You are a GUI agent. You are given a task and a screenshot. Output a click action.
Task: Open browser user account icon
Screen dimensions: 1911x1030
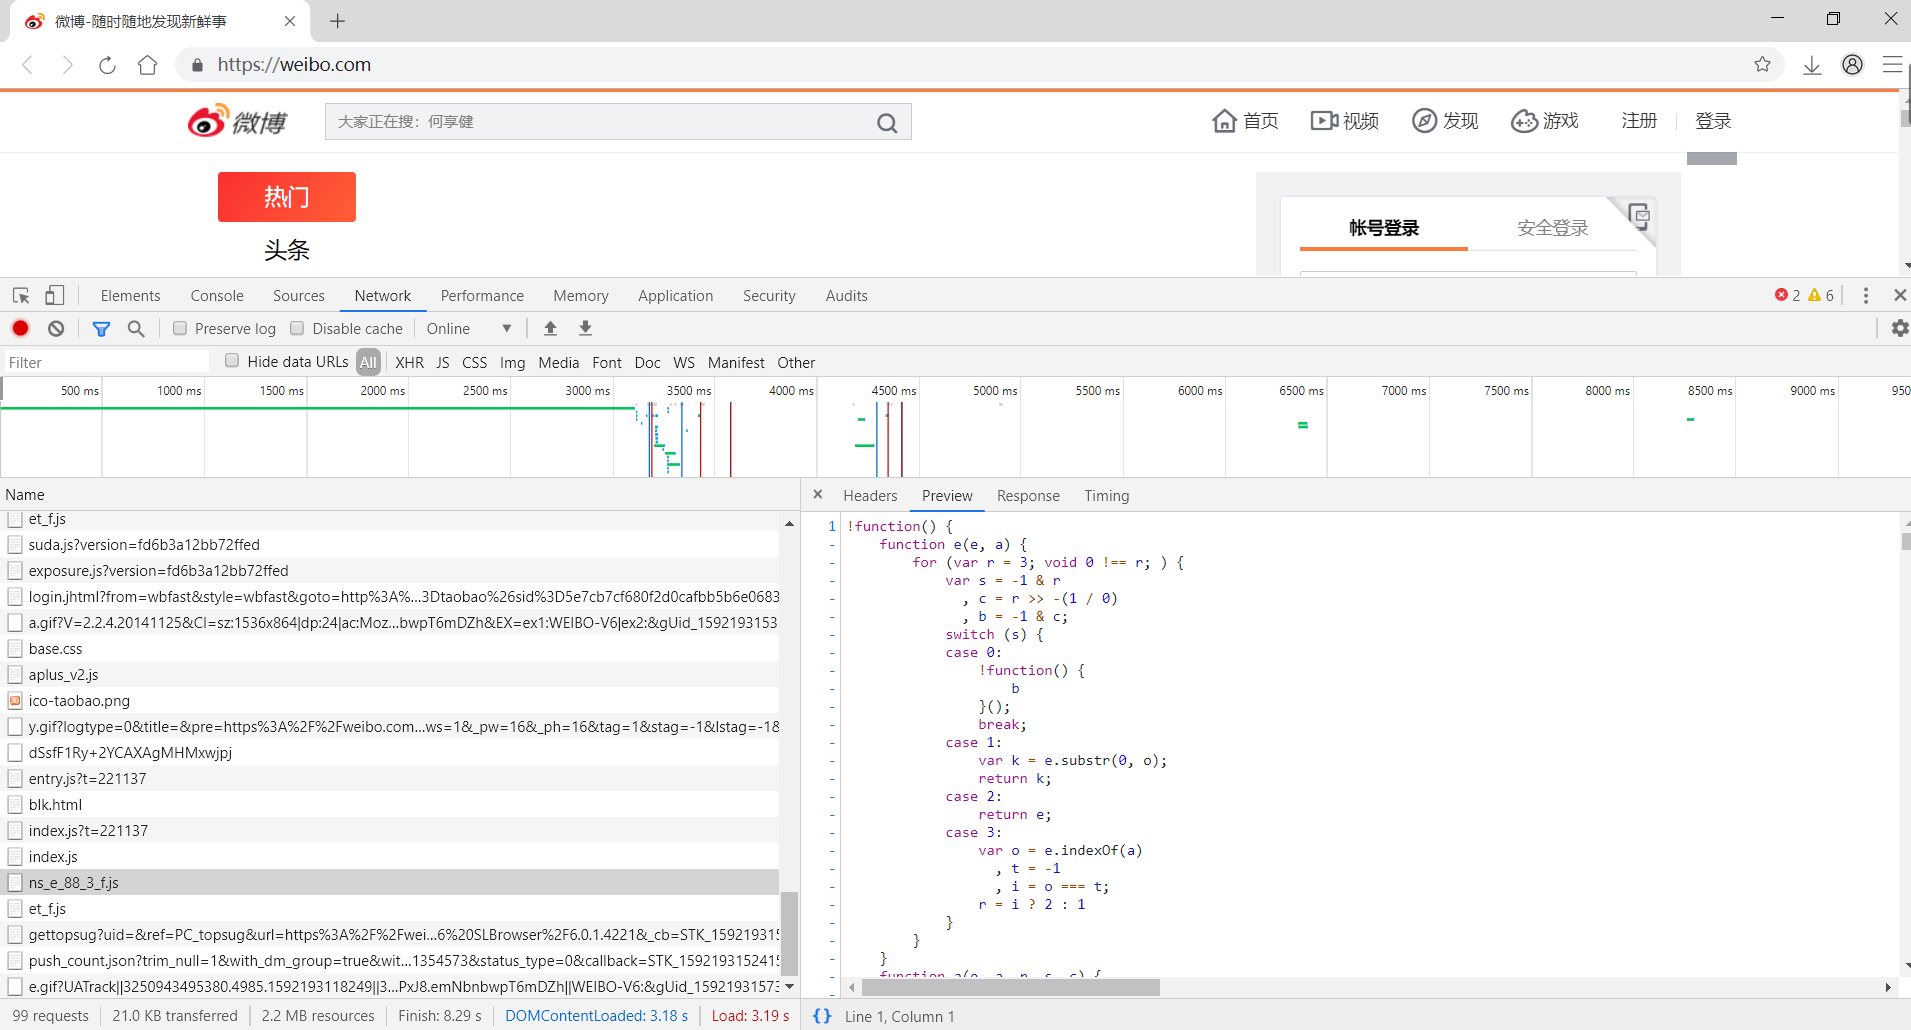tap(1852, 64)
